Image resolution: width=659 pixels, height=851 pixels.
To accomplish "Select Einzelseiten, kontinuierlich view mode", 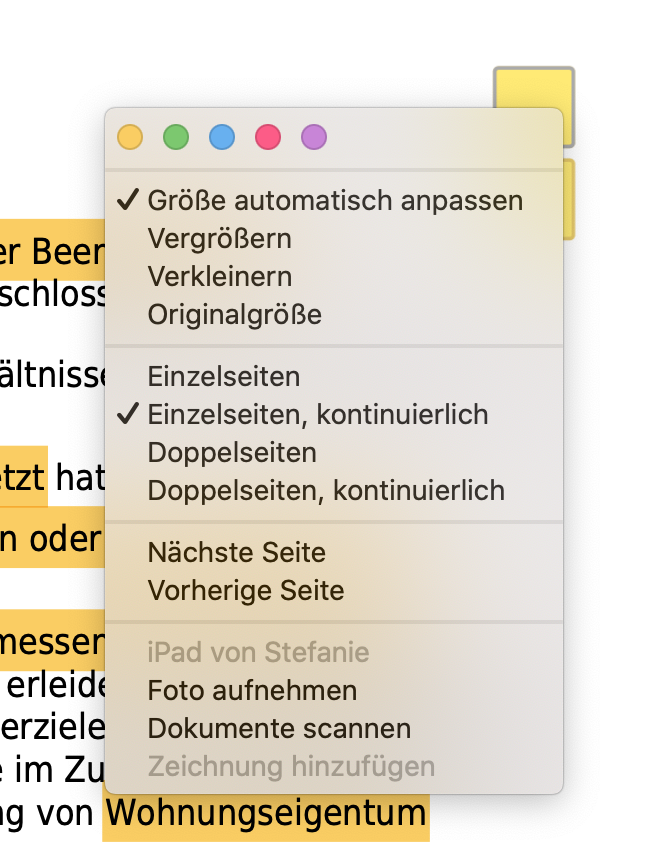I will point(317,414).
